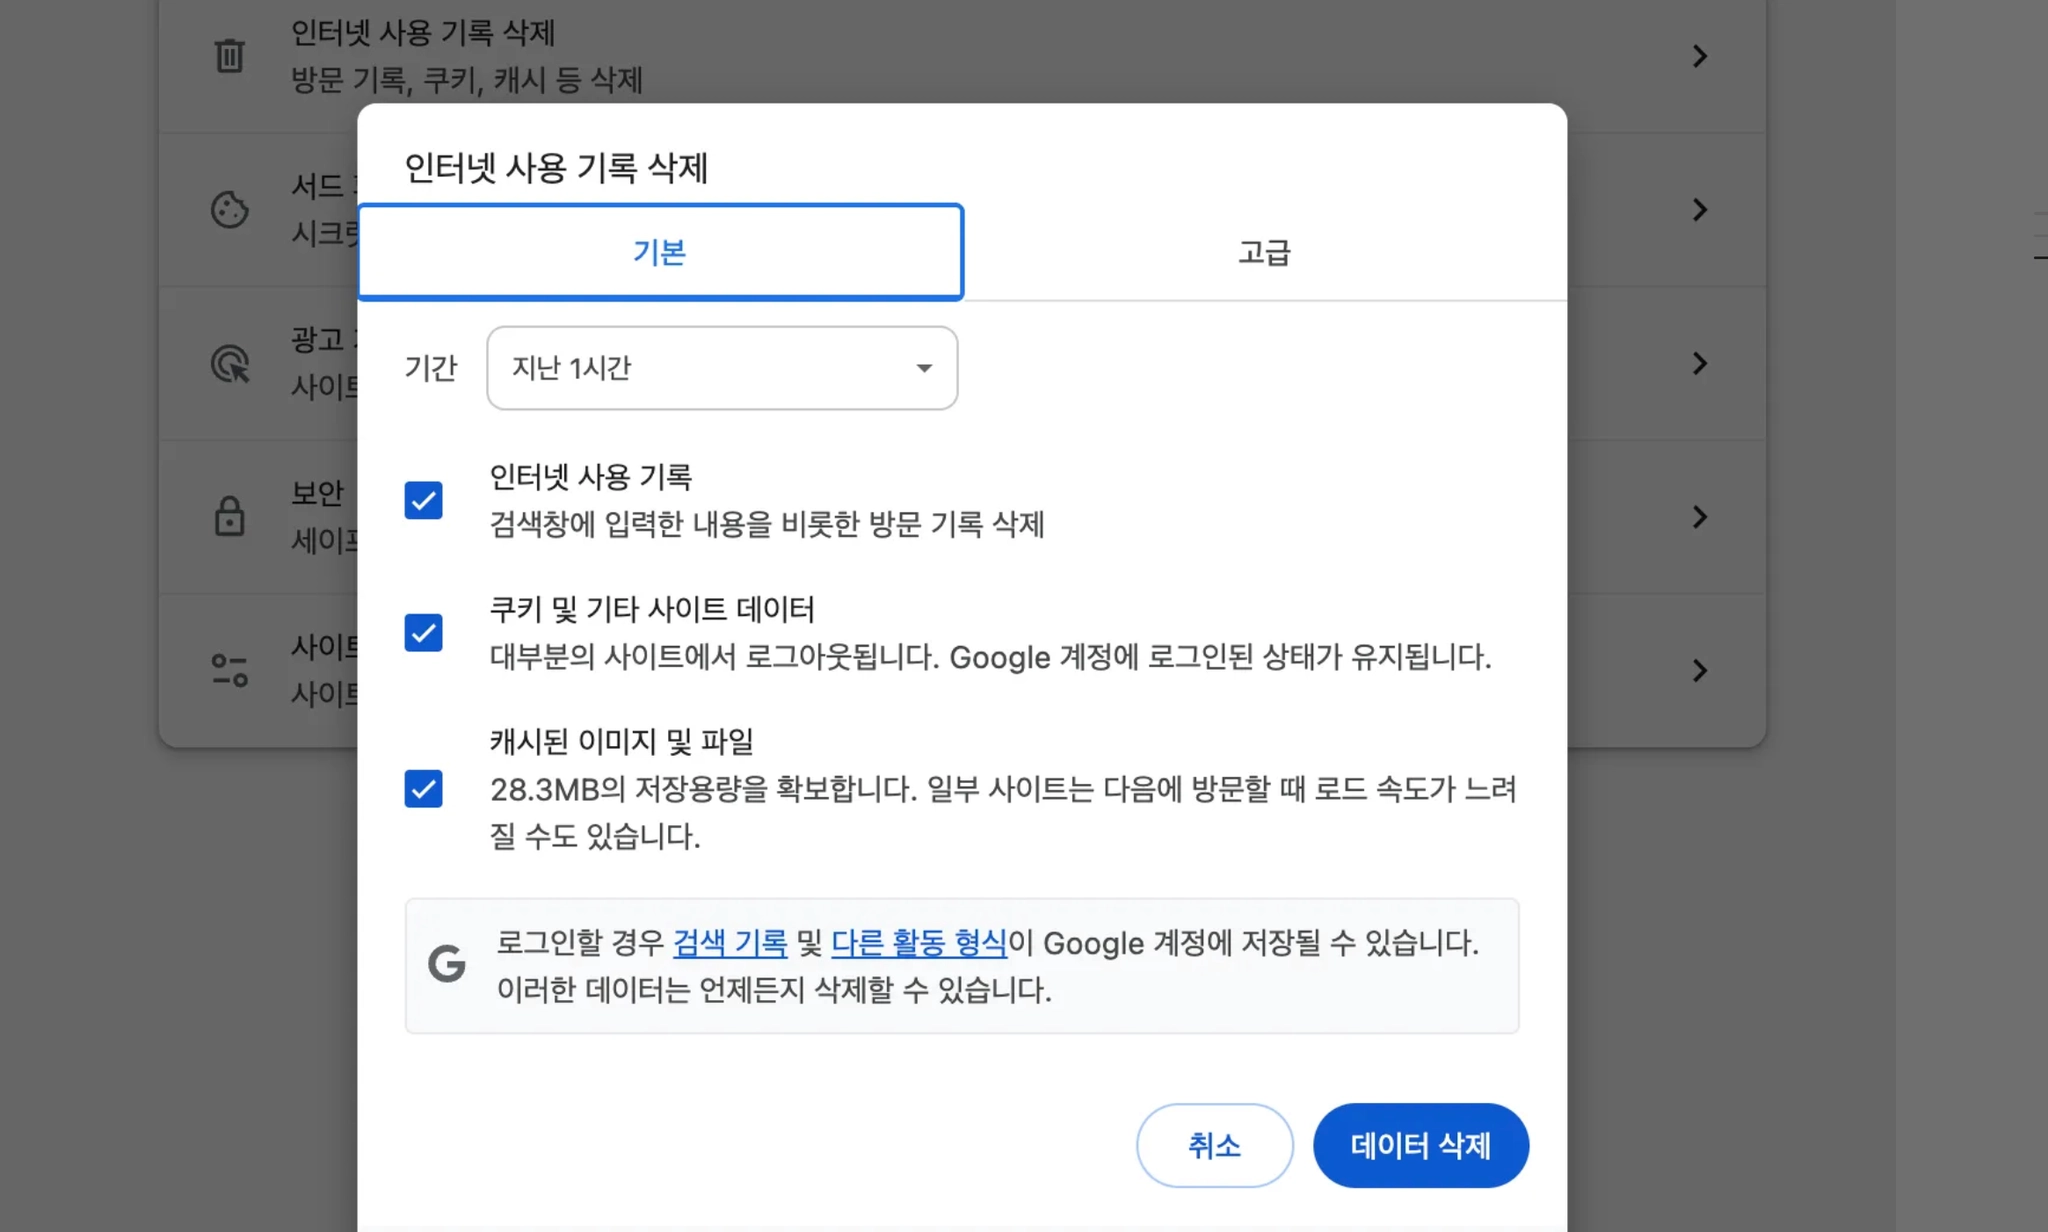Viewport: 2048px width, 1232px height.
Task: Switch to the 고급 tab
Action: point(1264,252)
